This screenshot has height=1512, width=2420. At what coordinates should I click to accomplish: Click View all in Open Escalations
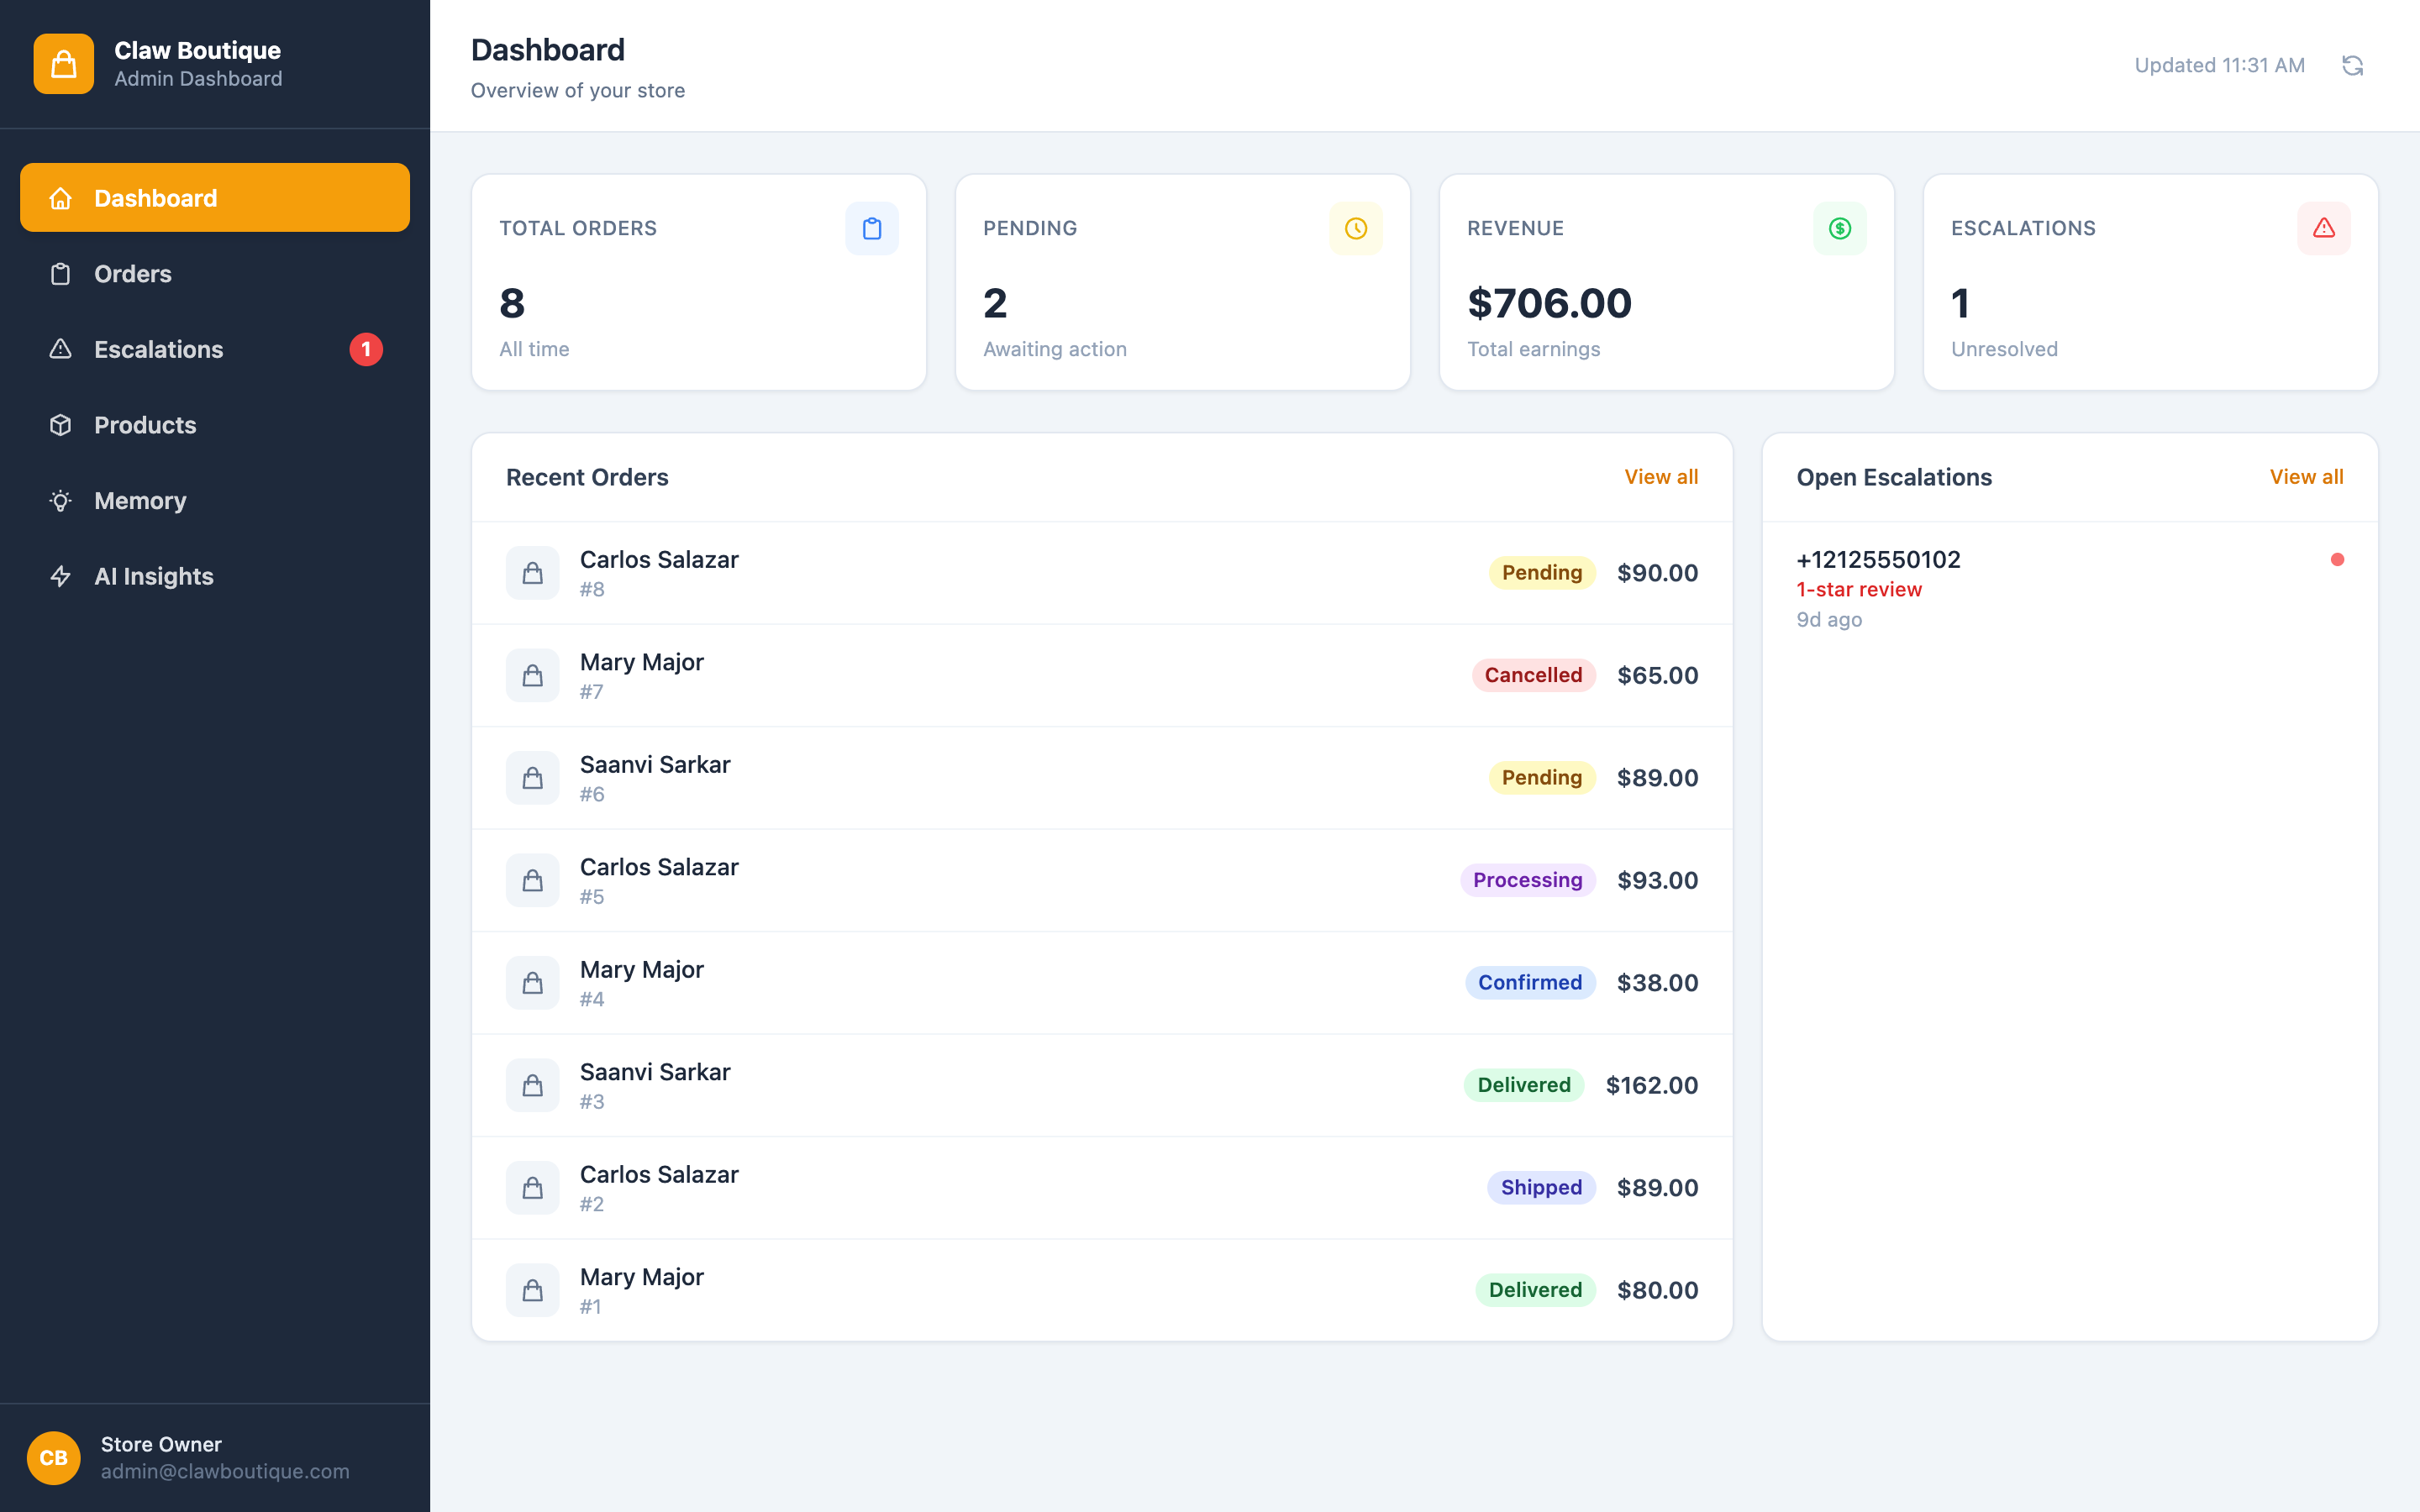pyautogui.click(x=2306, y=477)
